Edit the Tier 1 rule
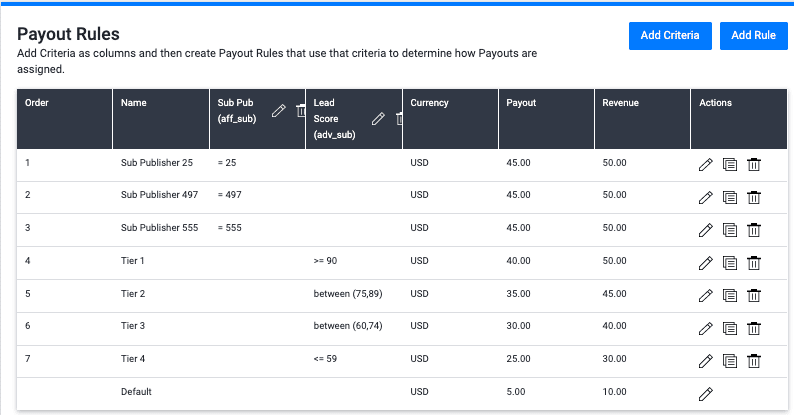 tap(705, 263)
